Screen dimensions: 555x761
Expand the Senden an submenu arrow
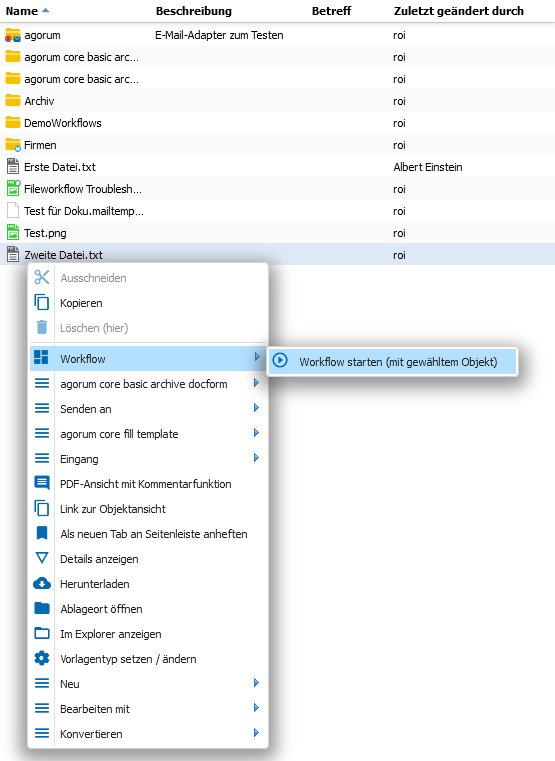[x=257, y=408]
